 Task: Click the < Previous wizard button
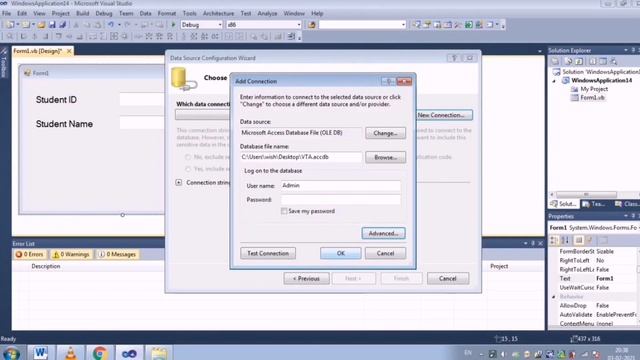[307, 278]
